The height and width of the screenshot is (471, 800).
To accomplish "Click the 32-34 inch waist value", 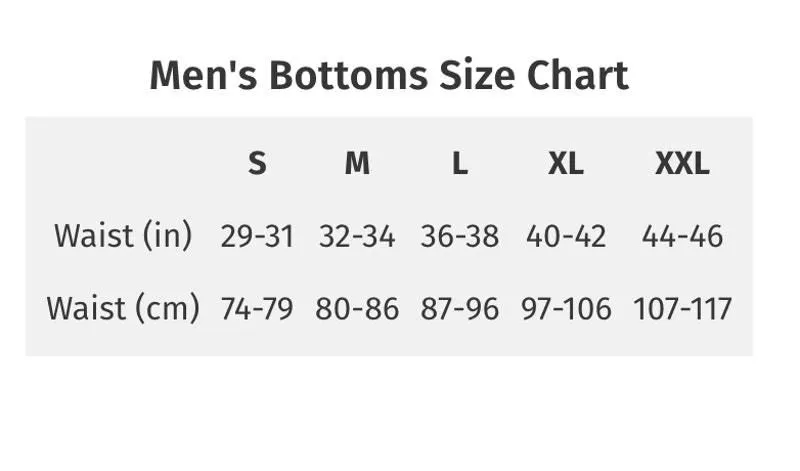I will 357,236.
